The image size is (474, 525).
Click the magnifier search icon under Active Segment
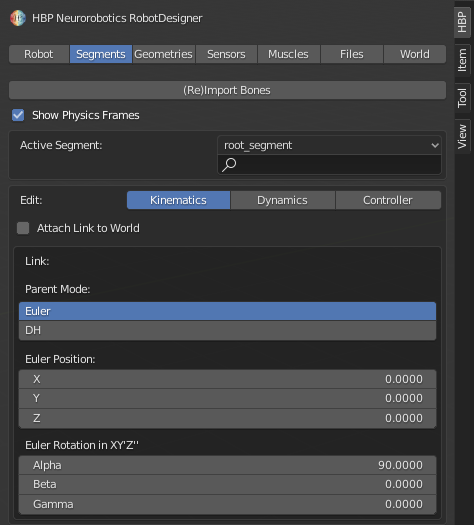229,165
